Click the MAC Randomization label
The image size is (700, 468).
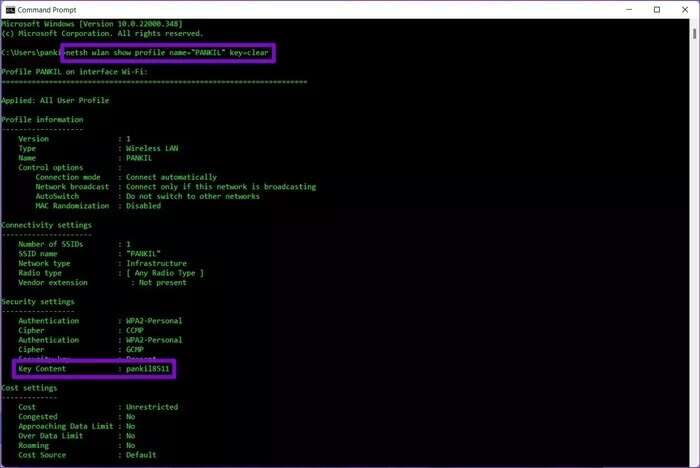72,206
